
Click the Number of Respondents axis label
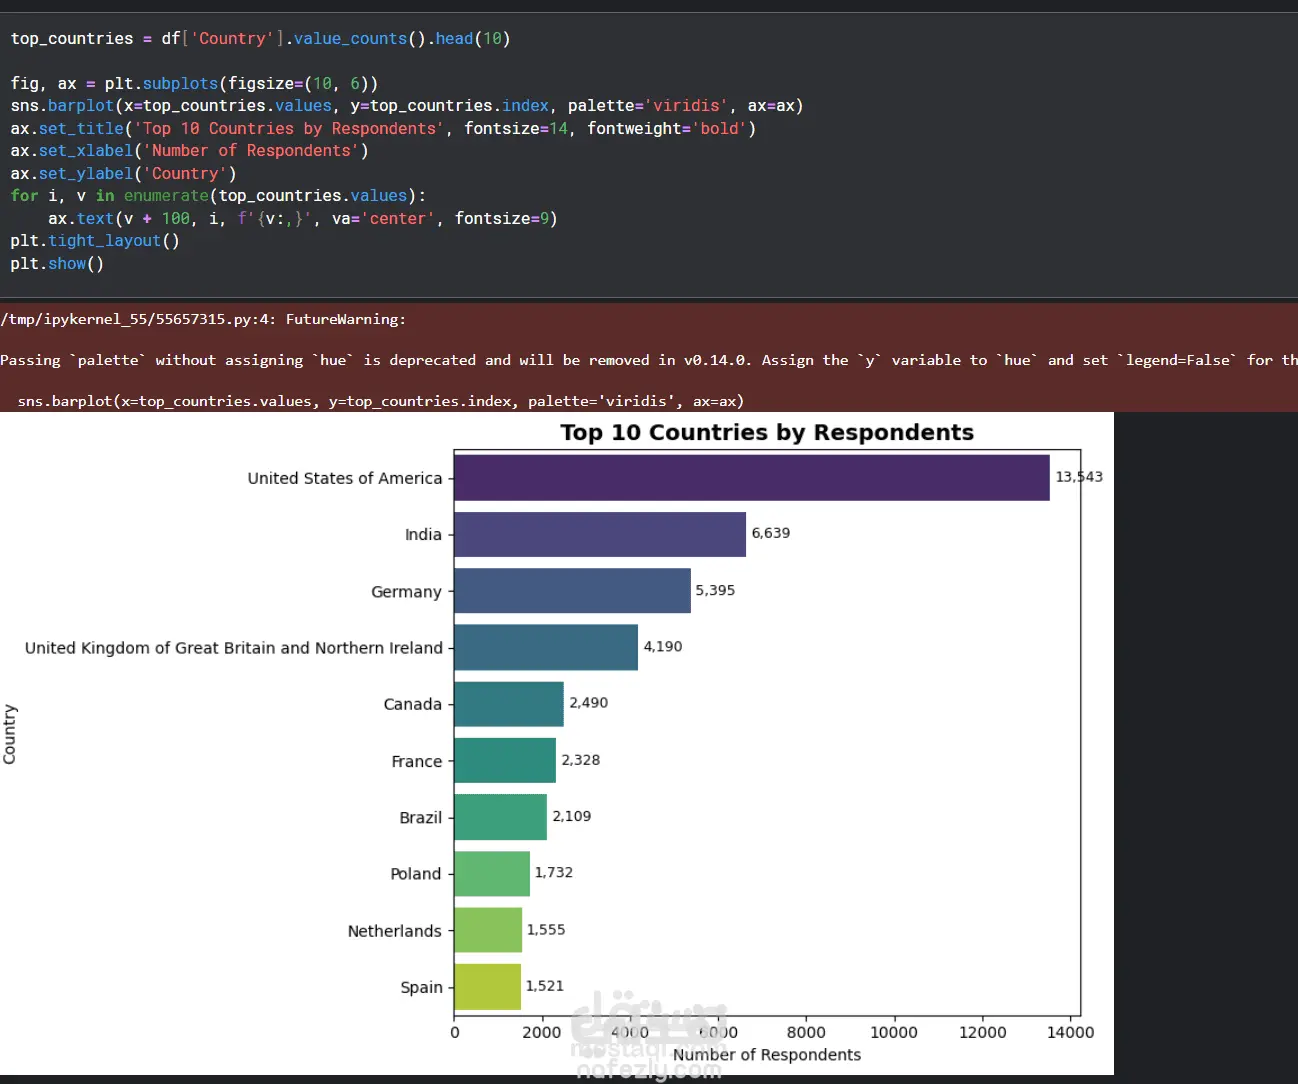[767, 1055]
